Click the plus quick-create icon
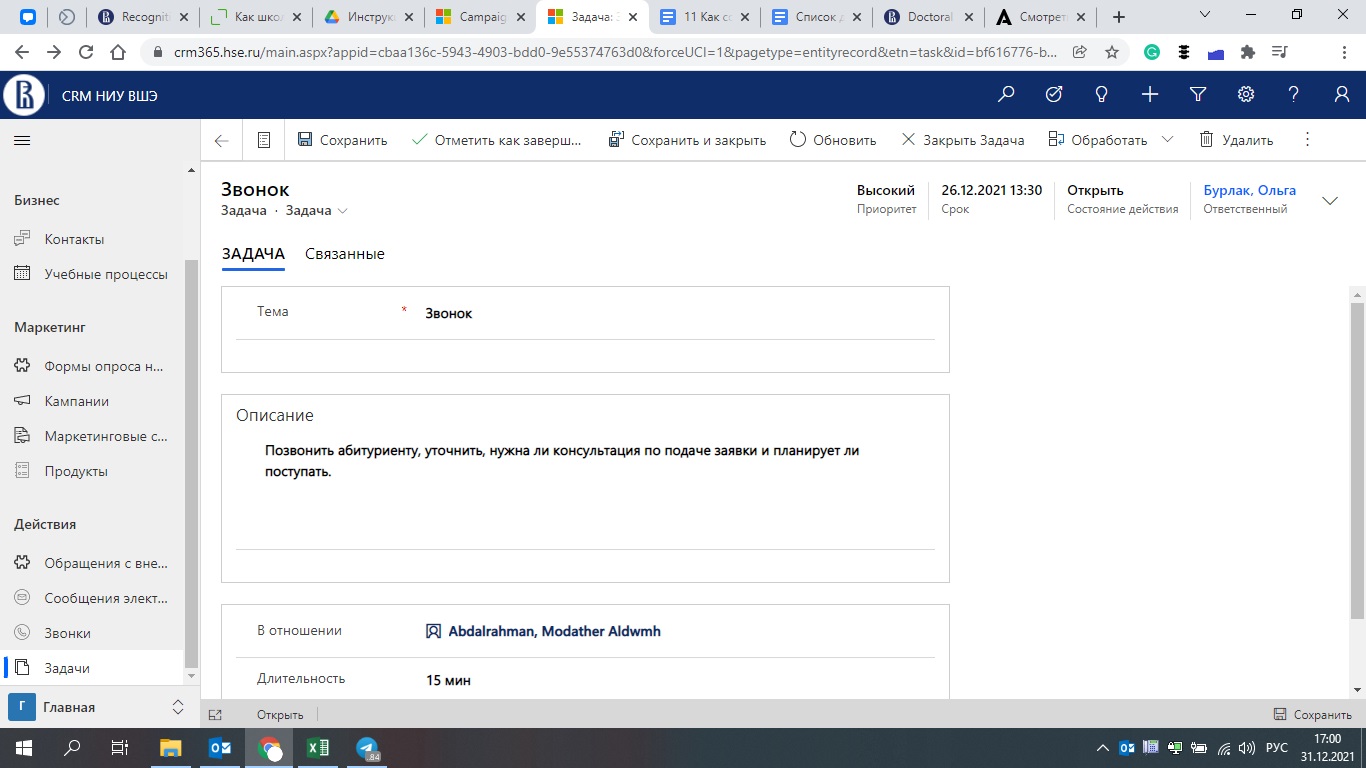This screenshot has height=768, width=1366. click(x=1150, y=95)
